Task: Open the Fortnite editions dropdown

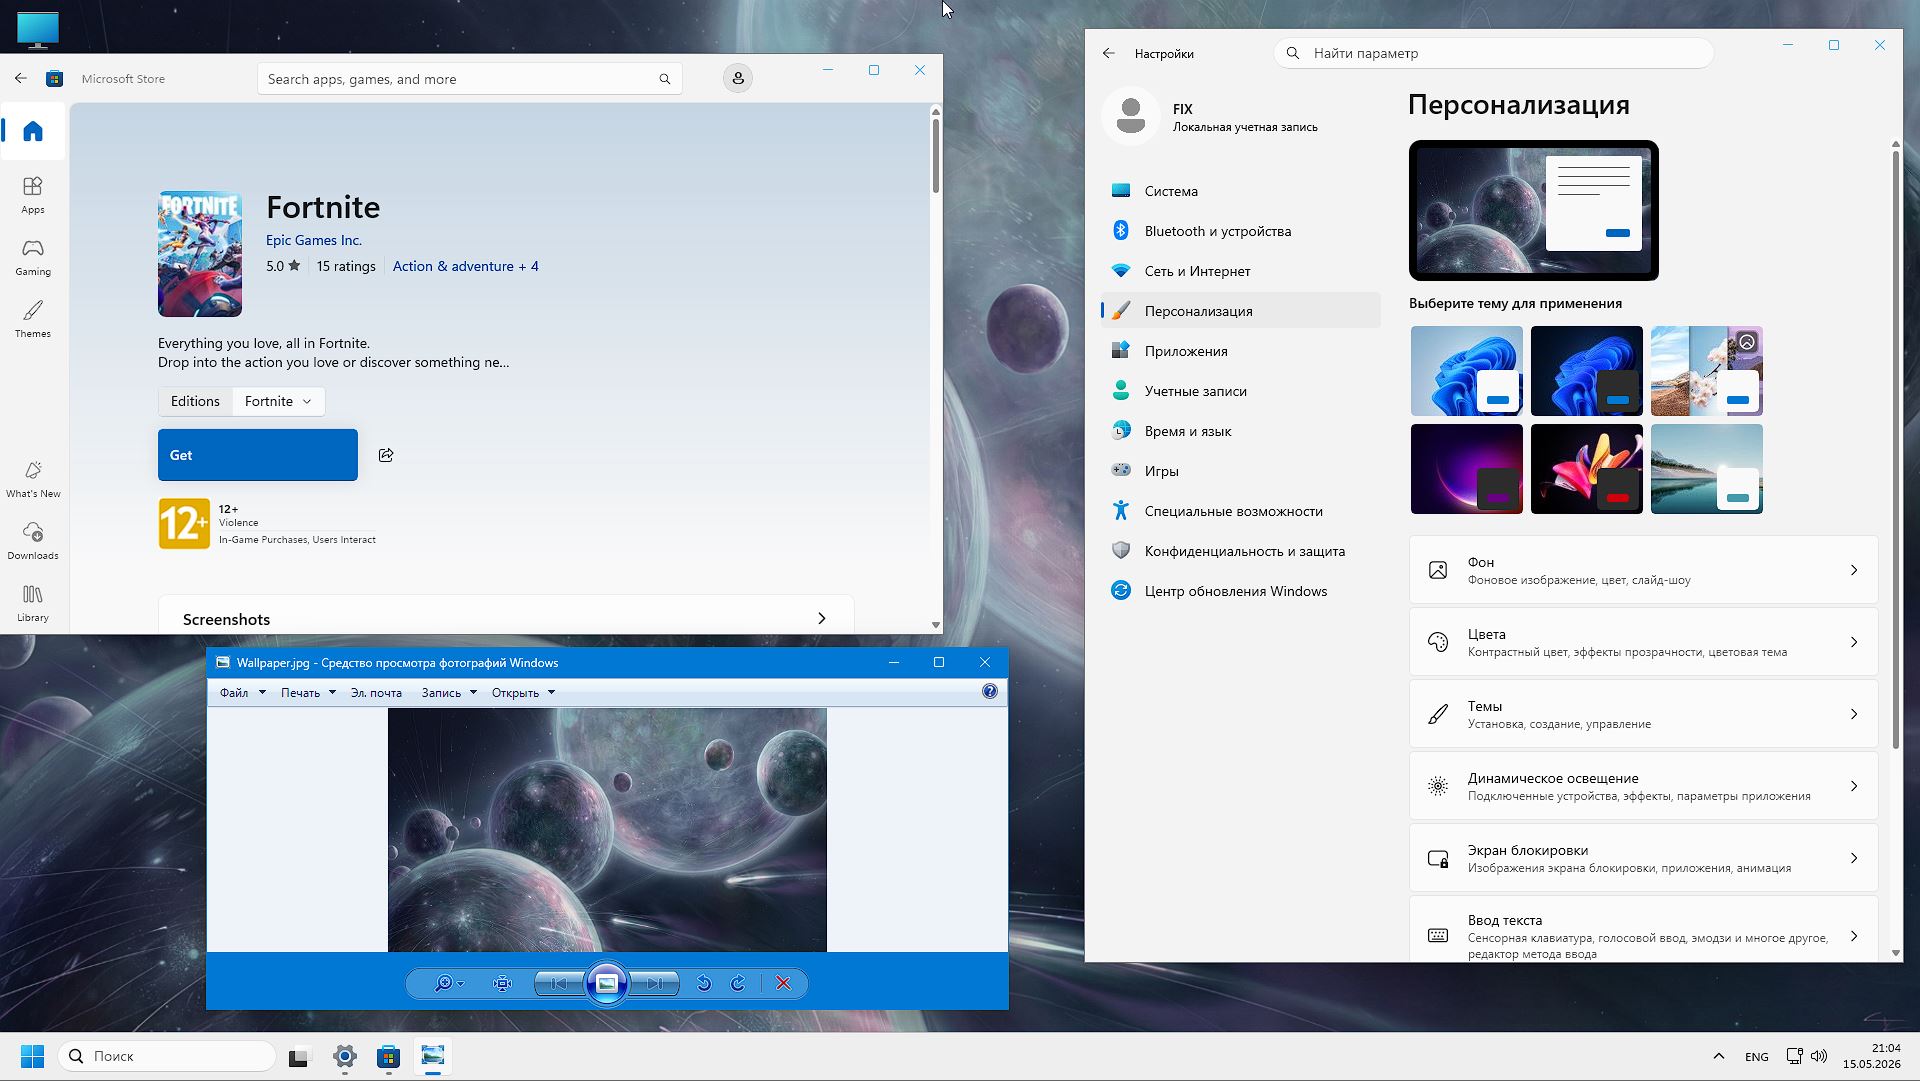Action: [x=278, y=402]
